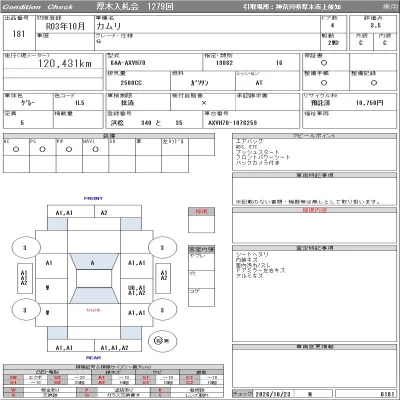Select inspector note 'アルミキズ'
This screenshot has width=400, height=400.
[249, 276]
